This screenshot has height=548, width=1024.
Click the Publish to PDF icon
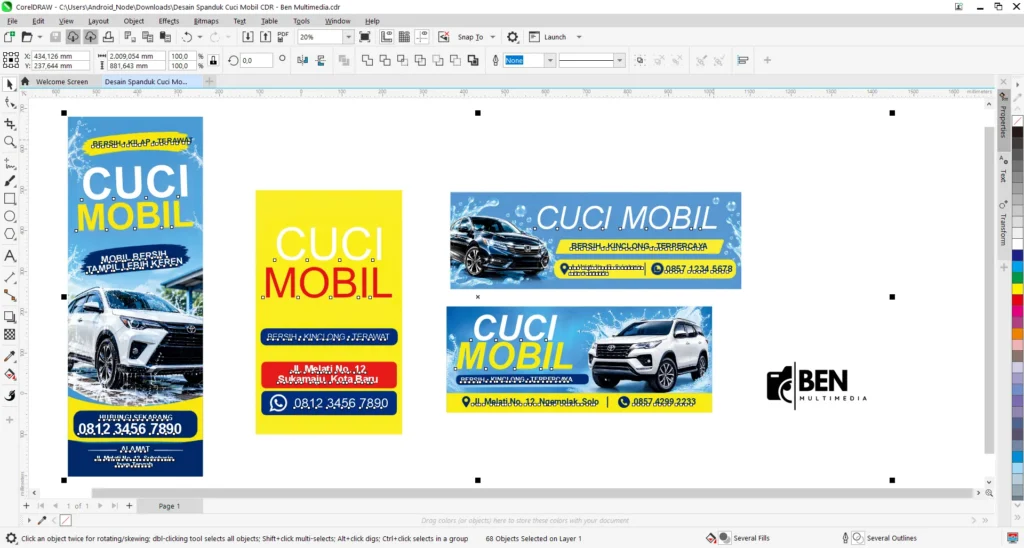click(283, 37)
